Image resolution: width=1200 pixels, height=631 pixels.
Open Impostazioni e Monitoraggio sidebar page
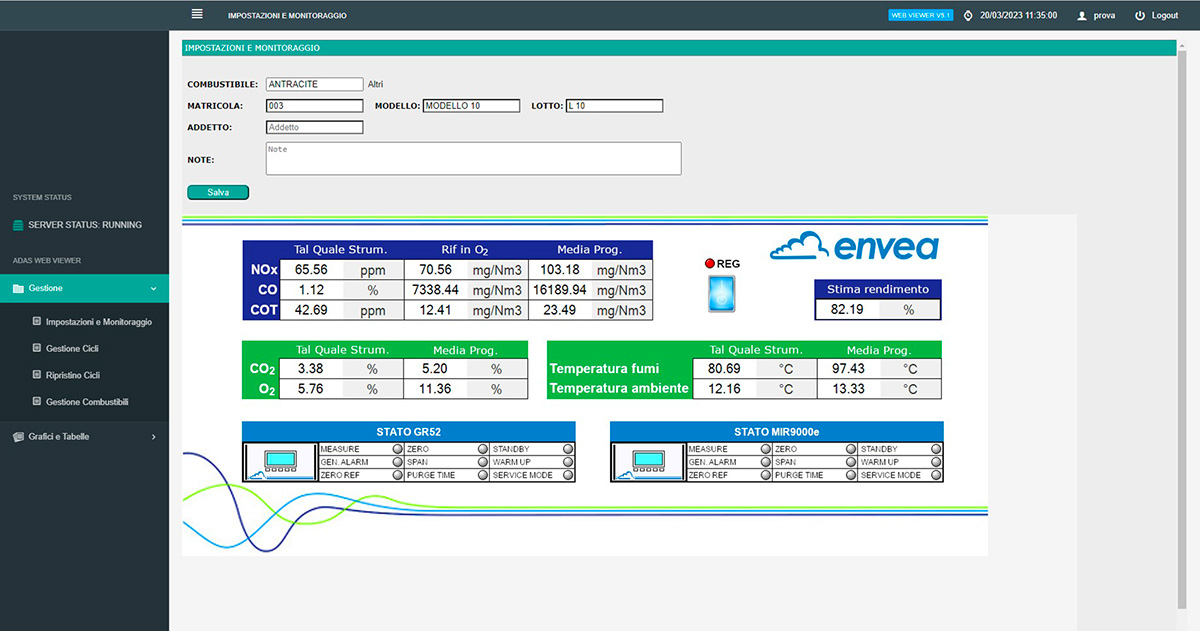click(x=99, y=322)
